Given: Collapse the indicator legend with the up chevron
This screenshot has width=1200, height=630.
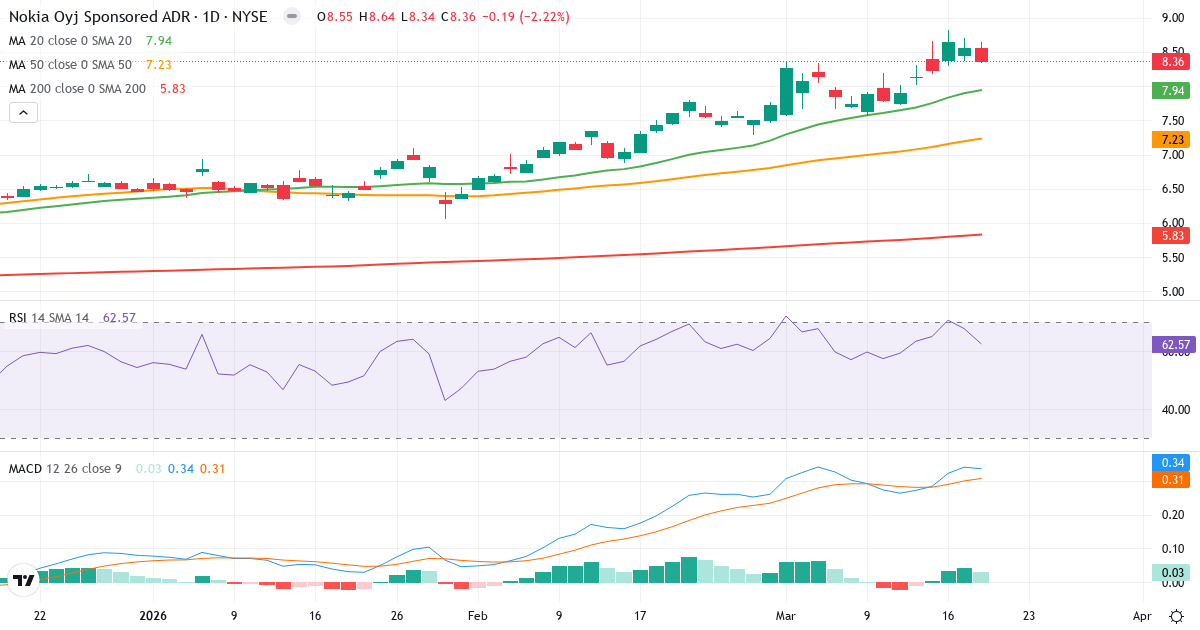Looking at the screenshot, I should point(22,112).
